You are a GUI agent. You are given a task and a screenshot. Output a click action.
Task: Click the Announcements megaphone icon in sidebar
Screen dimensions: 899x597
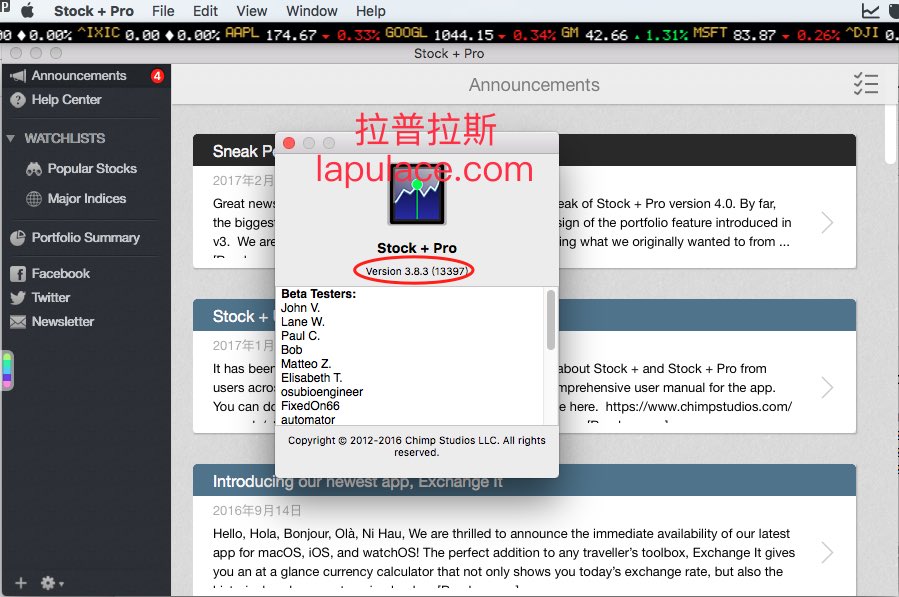point(18,76)
